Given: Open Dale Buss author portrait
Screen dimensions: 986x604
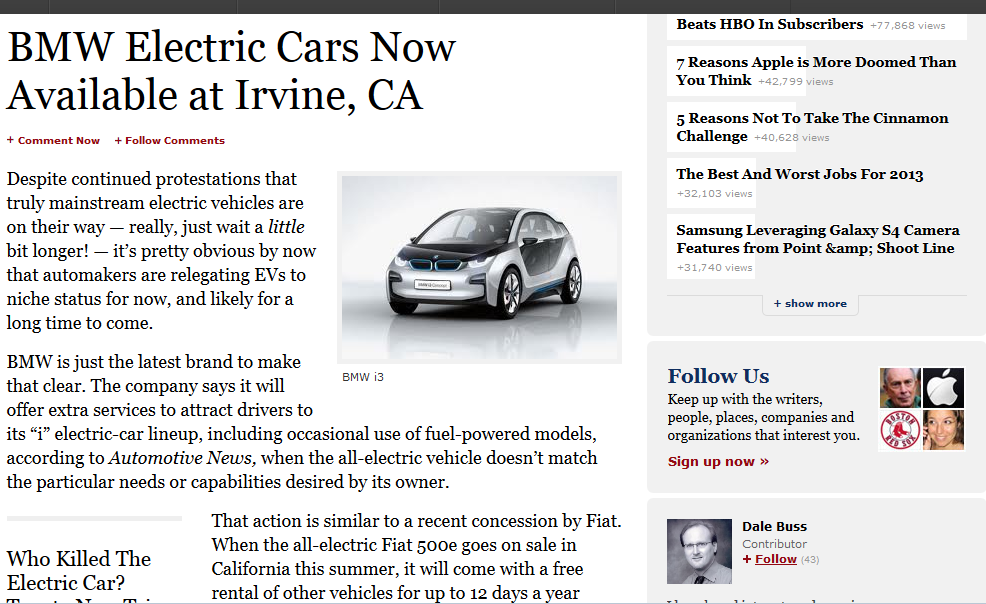Looking at the screenshot, I should pyautogui.click(x=699, y=551).
